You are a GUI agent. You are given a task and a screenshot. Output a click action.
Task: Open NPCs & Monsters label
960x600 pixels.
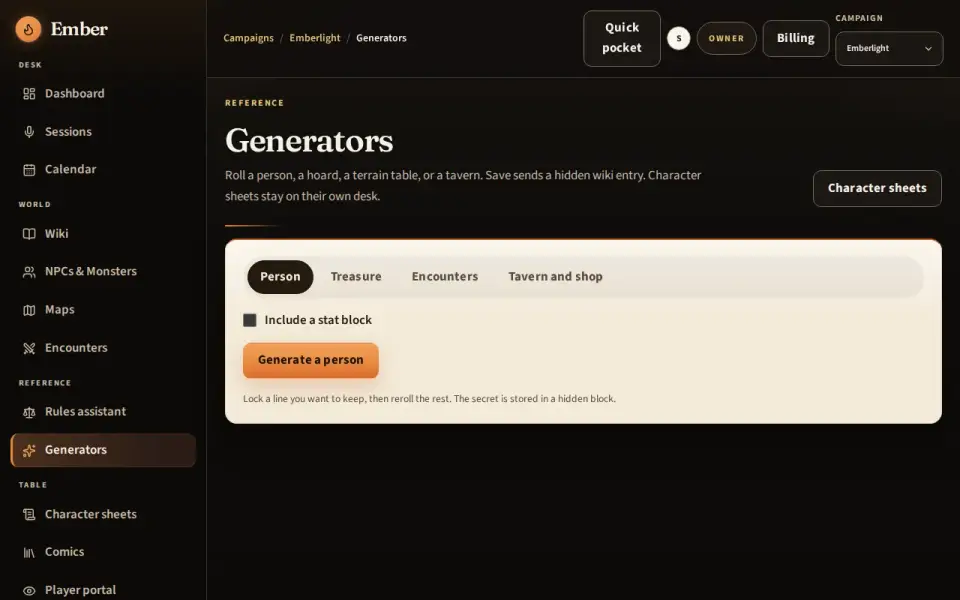coord(91,272)
